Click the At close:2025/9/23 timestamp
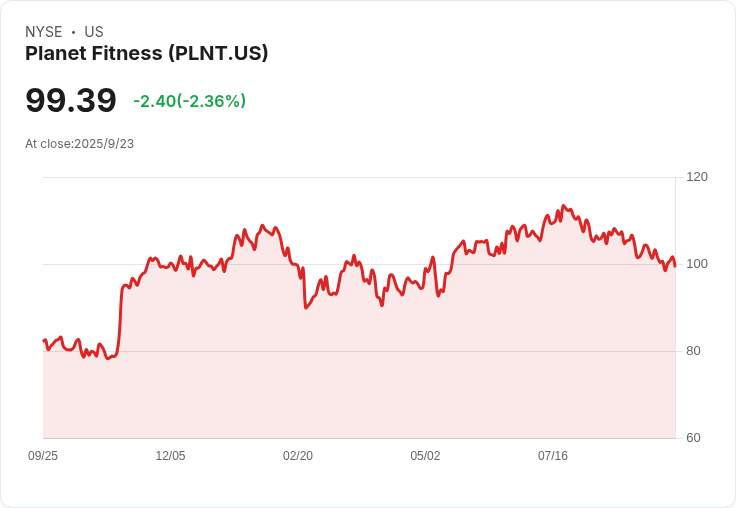Screen dimensions: 736x508 tap(79, 144)
